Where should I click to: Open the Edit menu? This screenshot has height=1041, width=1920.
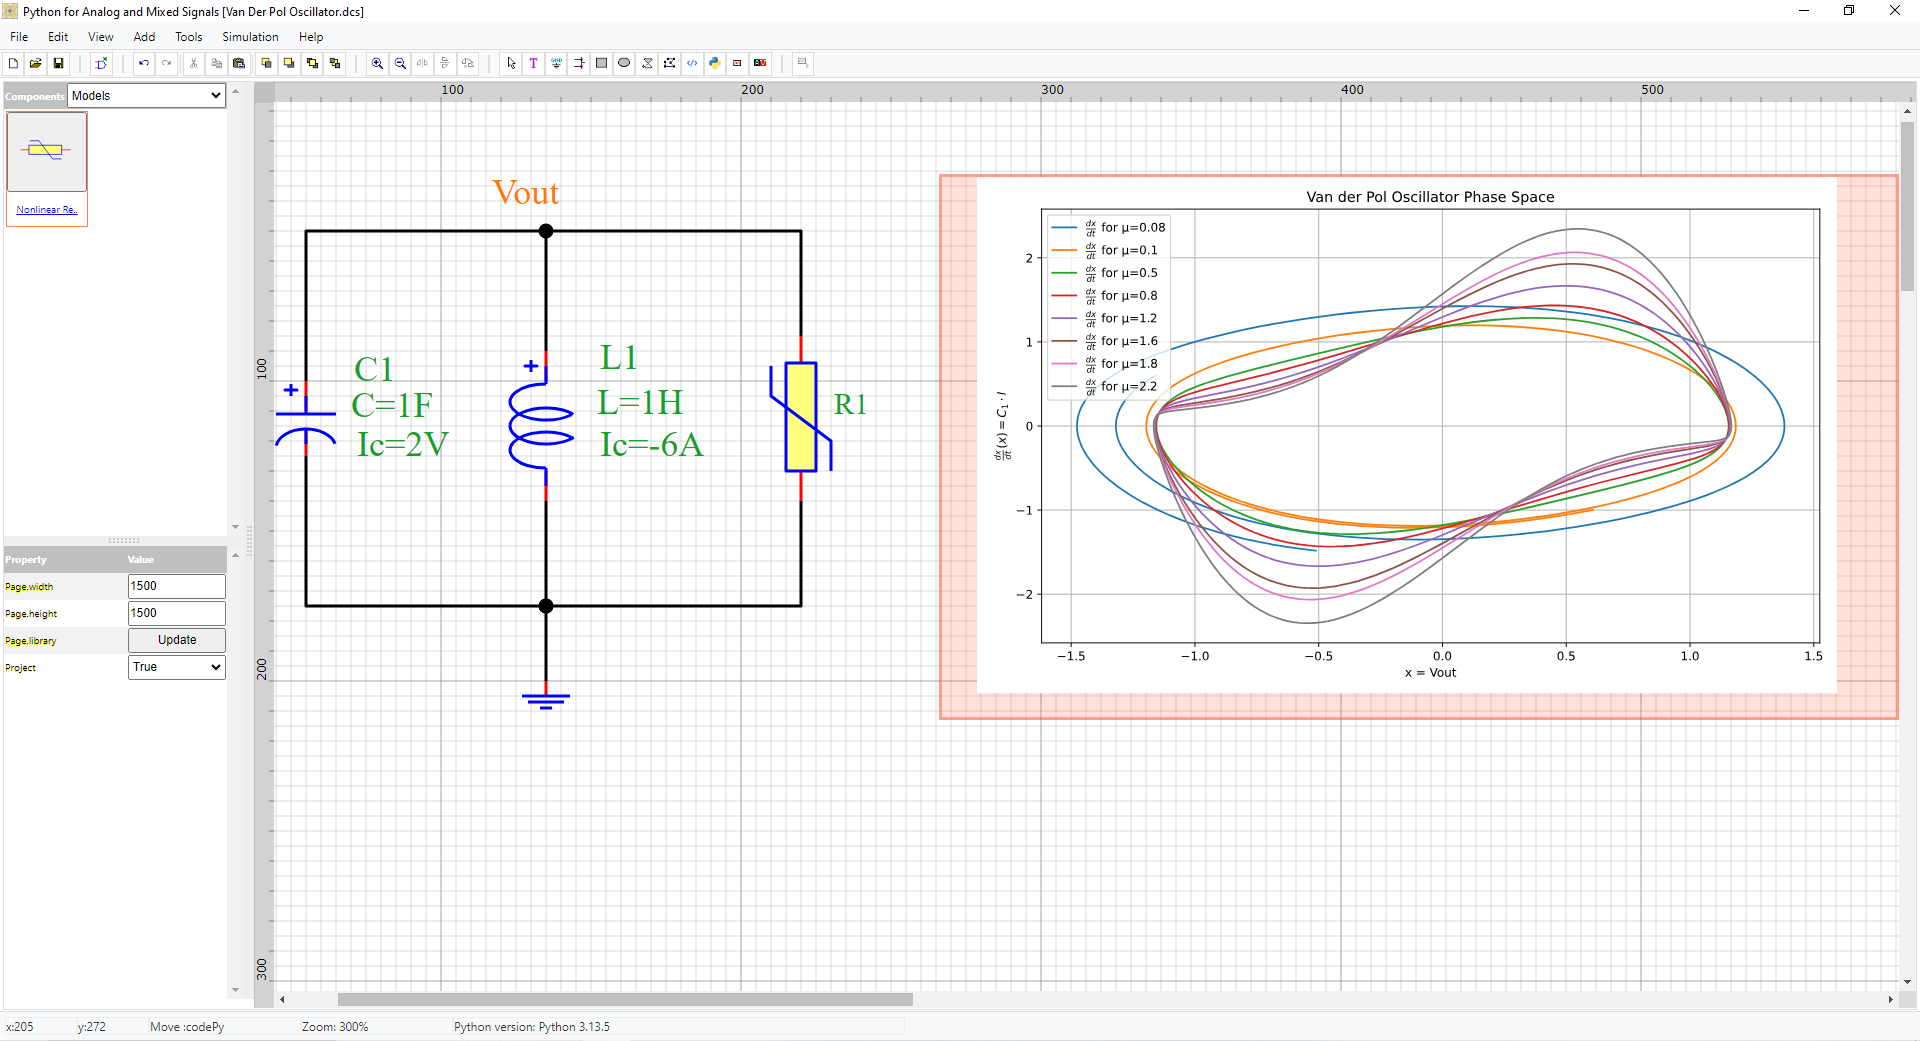point(58,37)
